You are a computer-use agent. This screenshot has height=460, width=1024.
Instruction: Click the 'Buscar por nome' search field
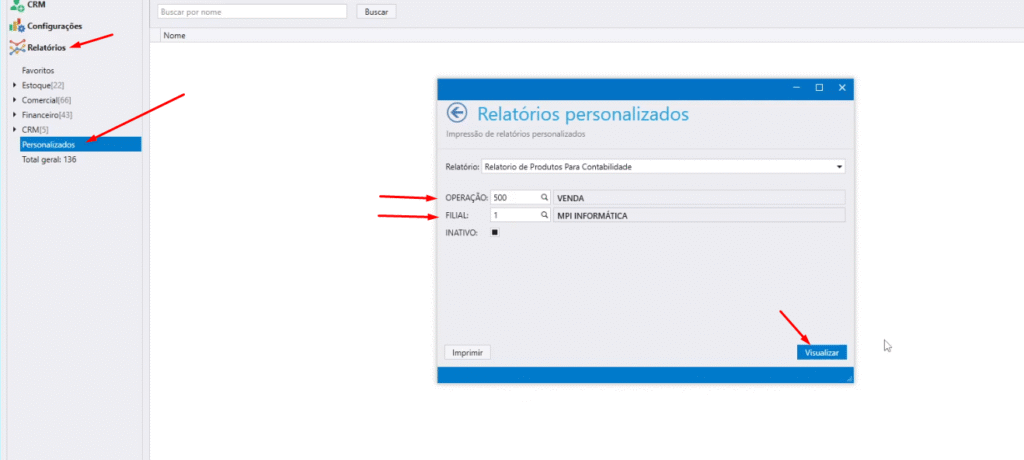tap(252, 12)
